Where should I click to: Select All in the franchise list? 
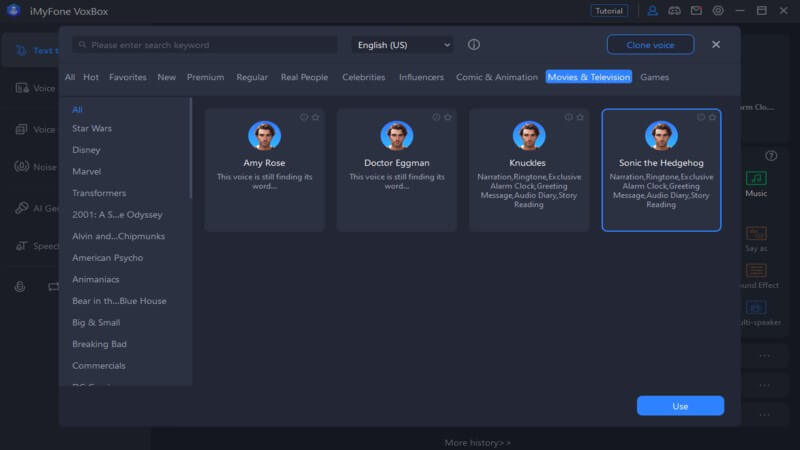pyautogui.click(x=77, y=110)
